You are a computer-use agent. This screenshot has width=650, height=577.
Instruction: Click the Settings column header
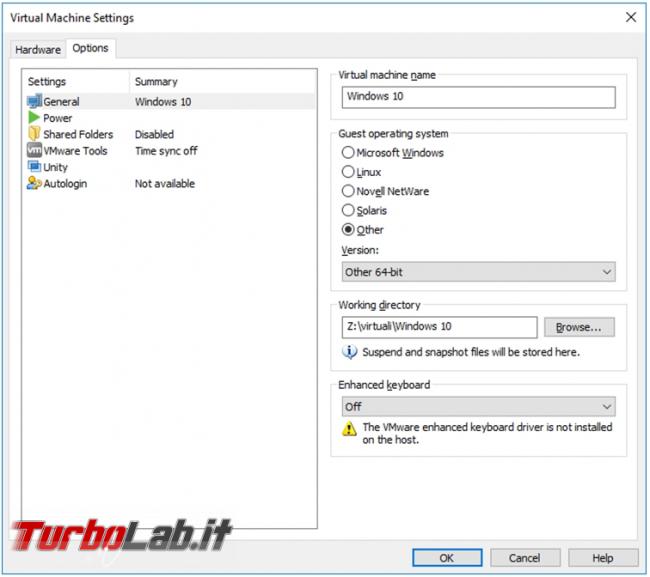point(47,82)
